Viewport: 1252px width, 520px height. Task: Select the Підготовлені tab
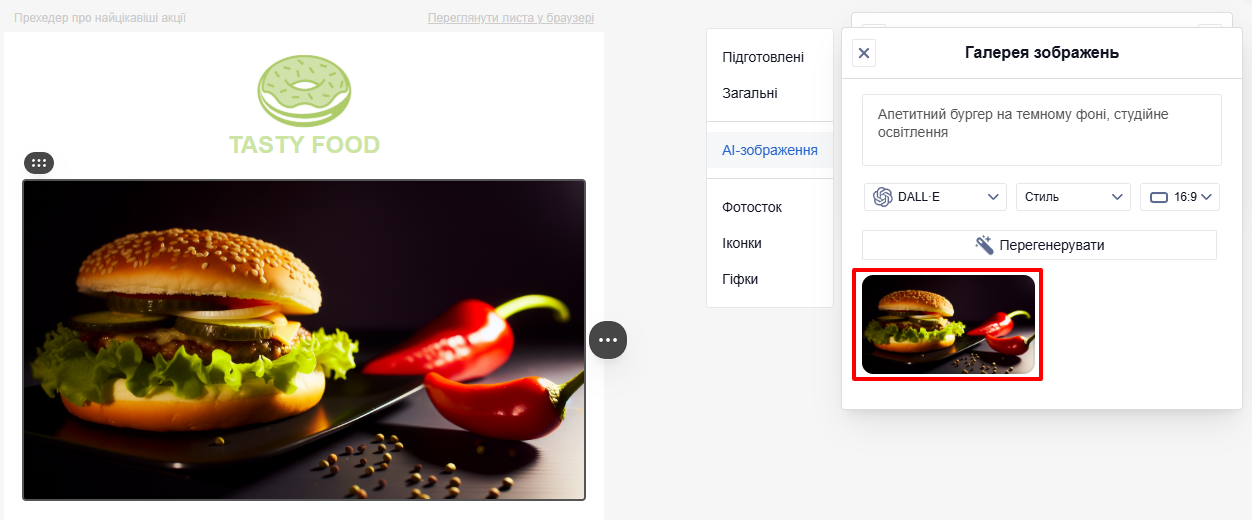click(763, 57)
